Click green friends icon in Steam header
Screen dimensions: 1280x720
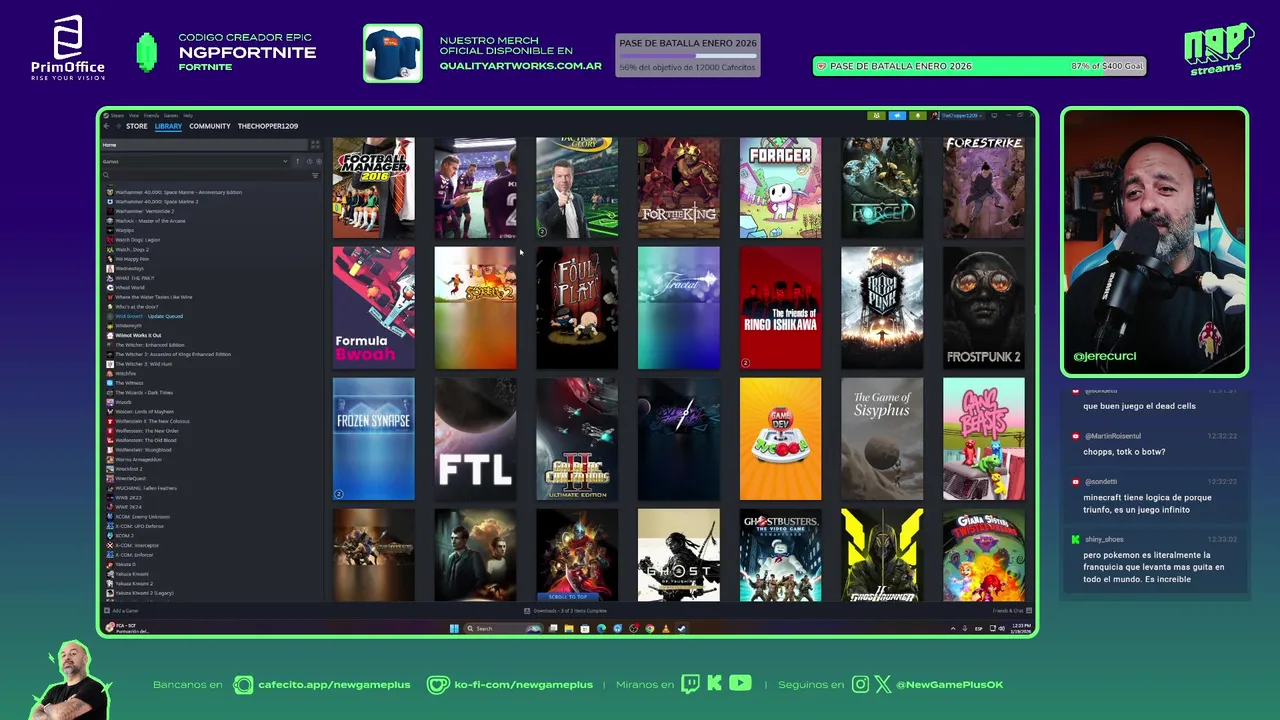pyautogui.click(x=876, y=116)
